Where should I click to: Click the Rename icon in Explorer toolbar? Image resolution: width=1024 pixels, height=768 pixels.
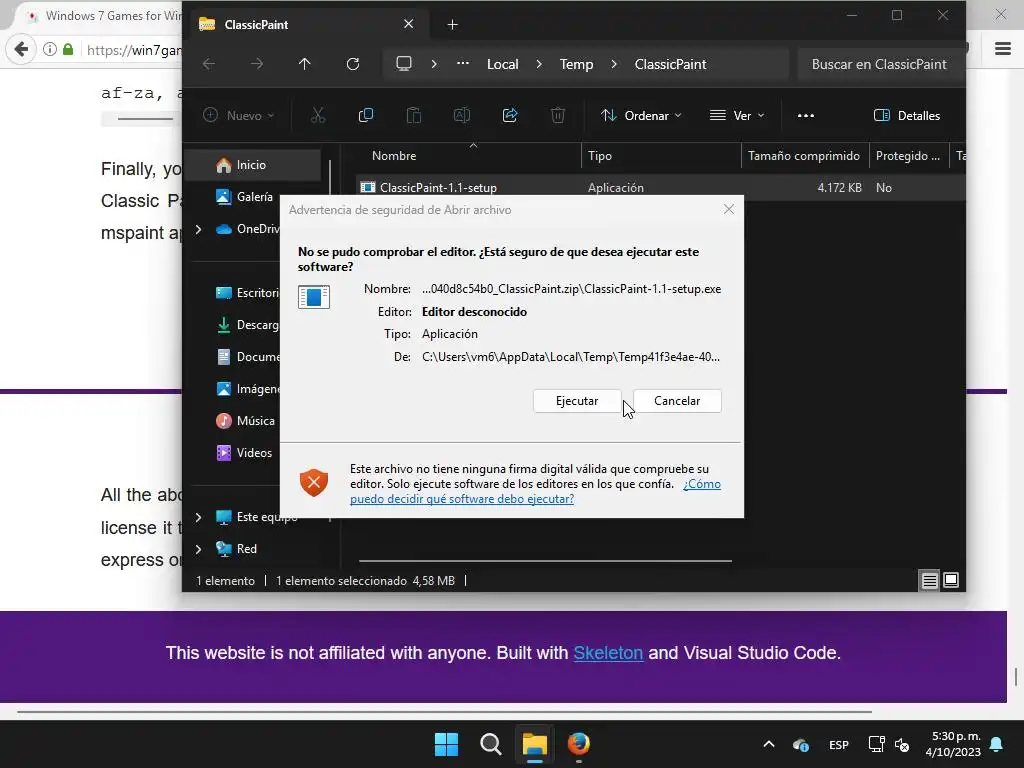(462, 116)
